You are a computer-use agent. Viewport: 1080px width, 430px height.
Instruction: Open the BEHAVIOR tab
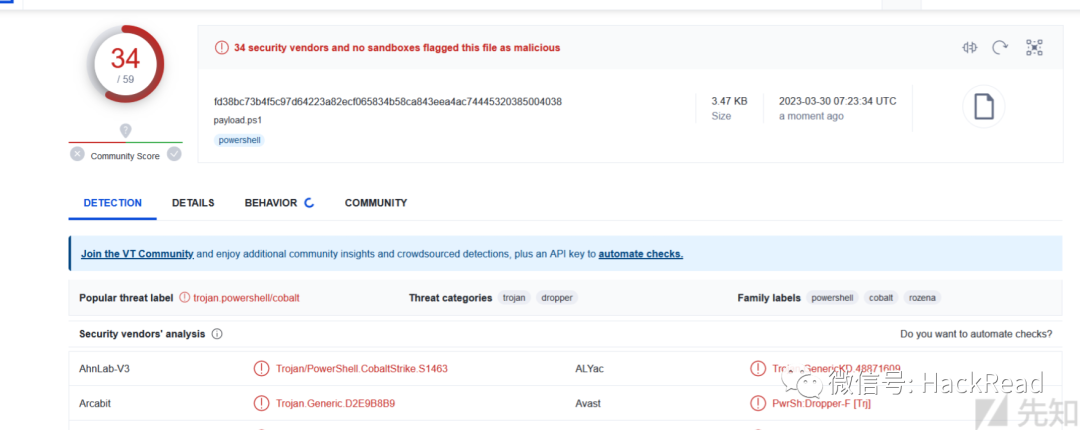tap(271, 203)
